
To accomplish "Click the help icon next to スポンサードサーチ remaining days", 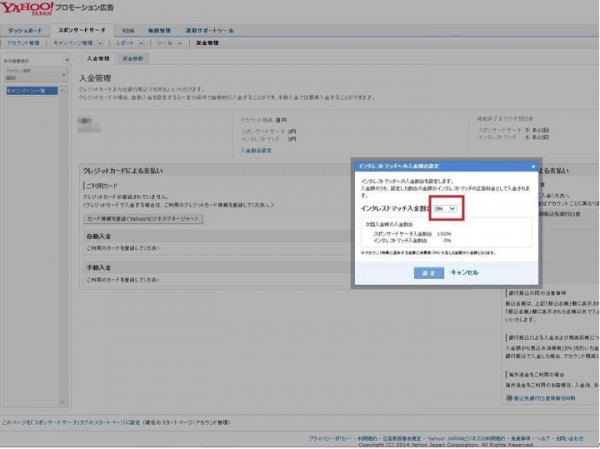I will [x=527, y=130].
